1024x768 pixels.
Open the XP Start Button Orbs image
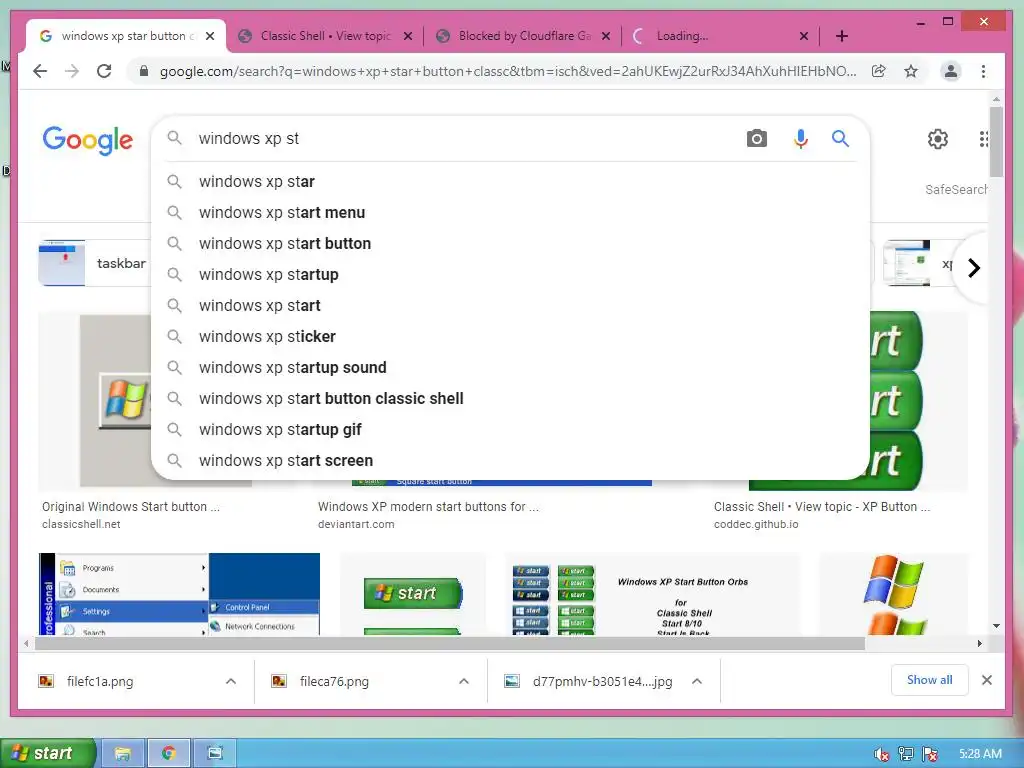[652, 594]
